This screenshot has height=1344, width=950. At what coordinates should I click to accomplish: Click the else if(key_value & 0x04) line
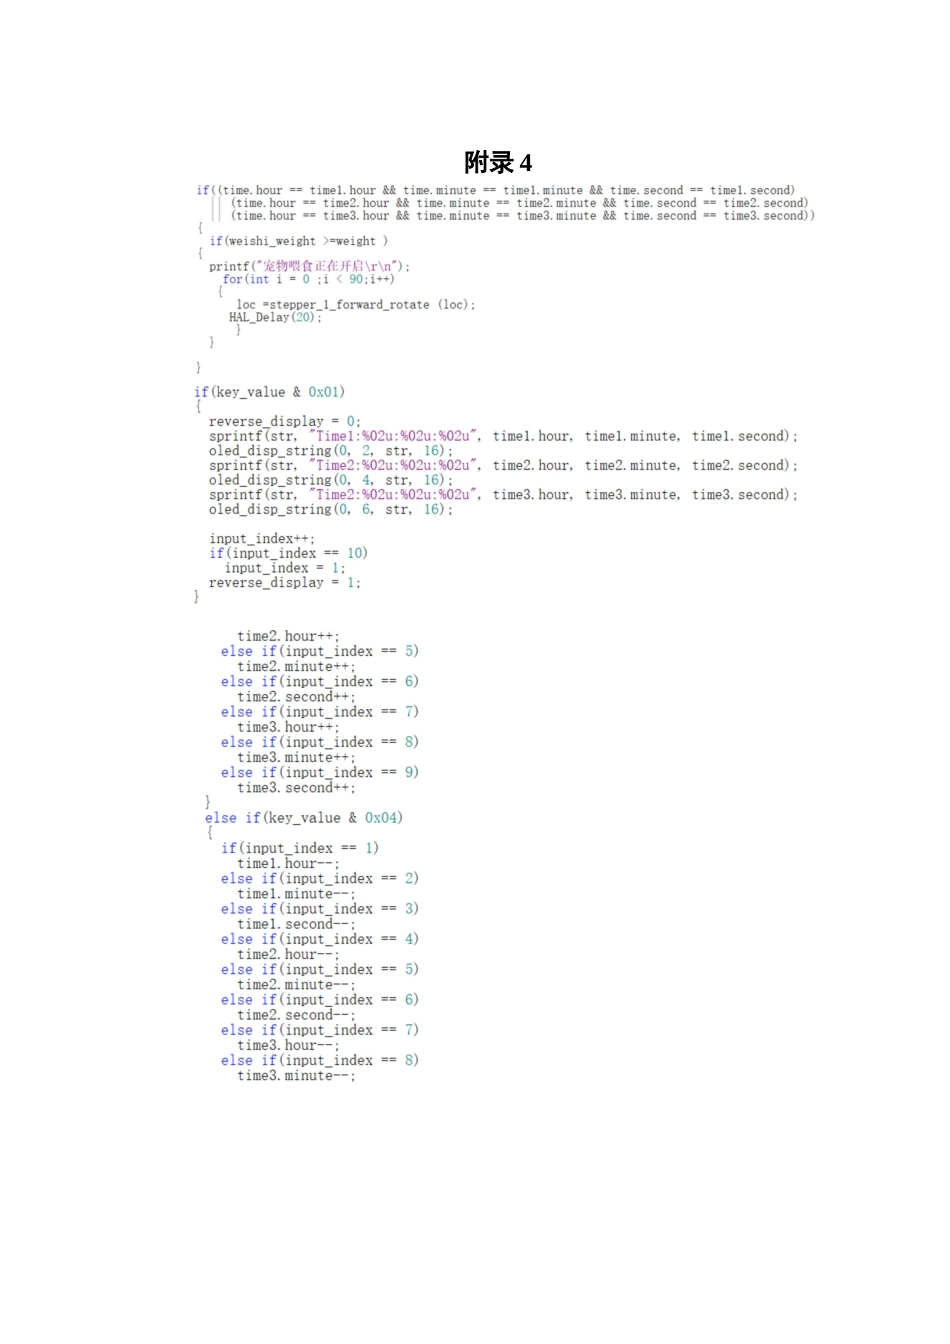pyautogui.click(x=304, y=818)
